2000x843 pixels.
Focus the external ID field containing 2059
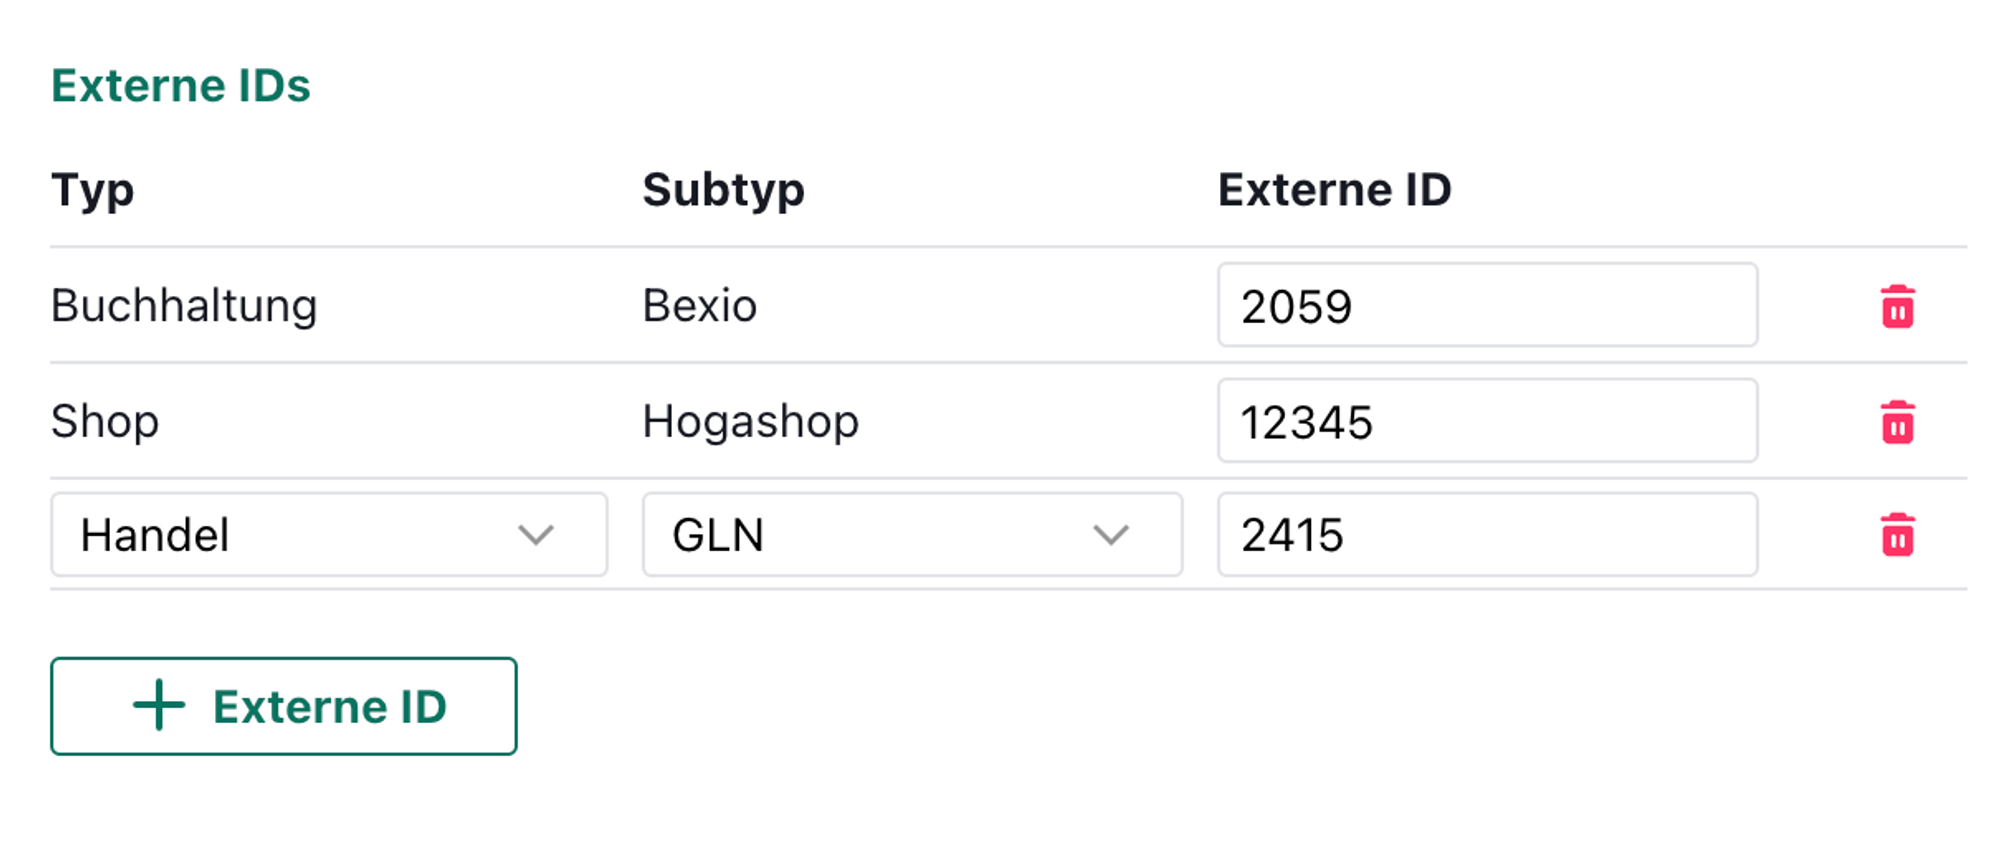point(1486,306)
